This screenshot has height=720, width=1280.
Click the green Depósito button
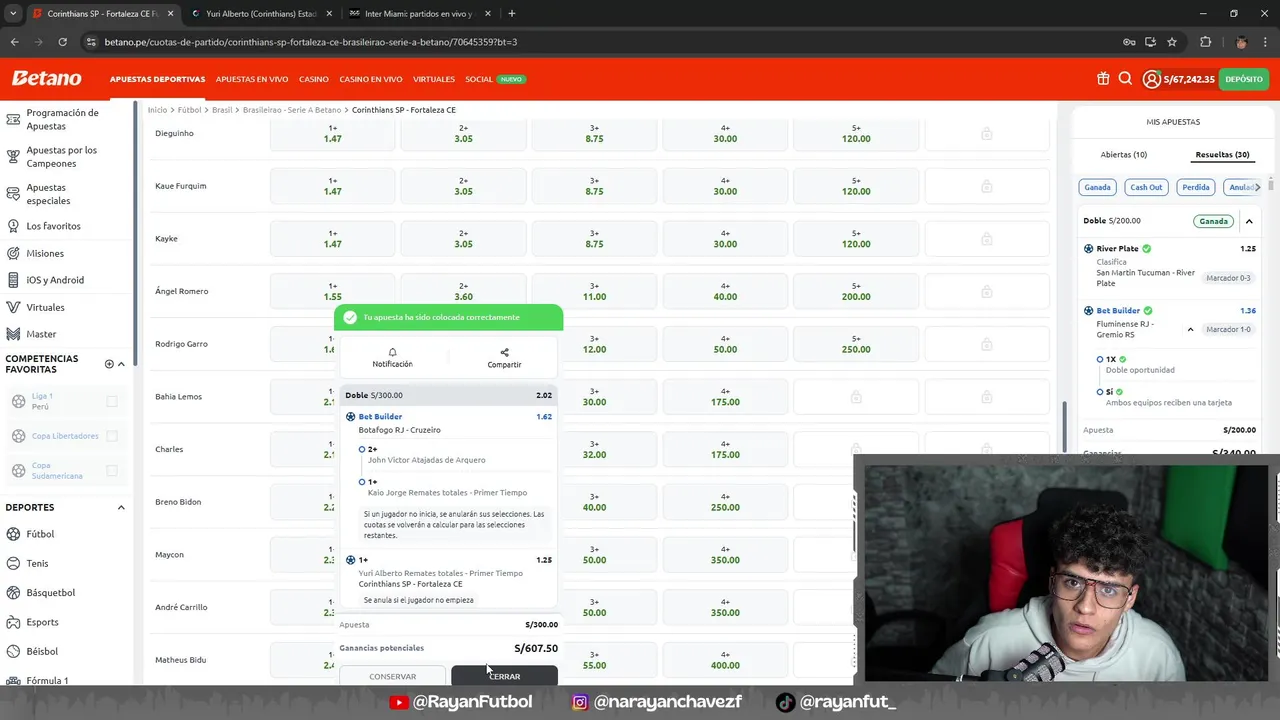pos(1244,79)
